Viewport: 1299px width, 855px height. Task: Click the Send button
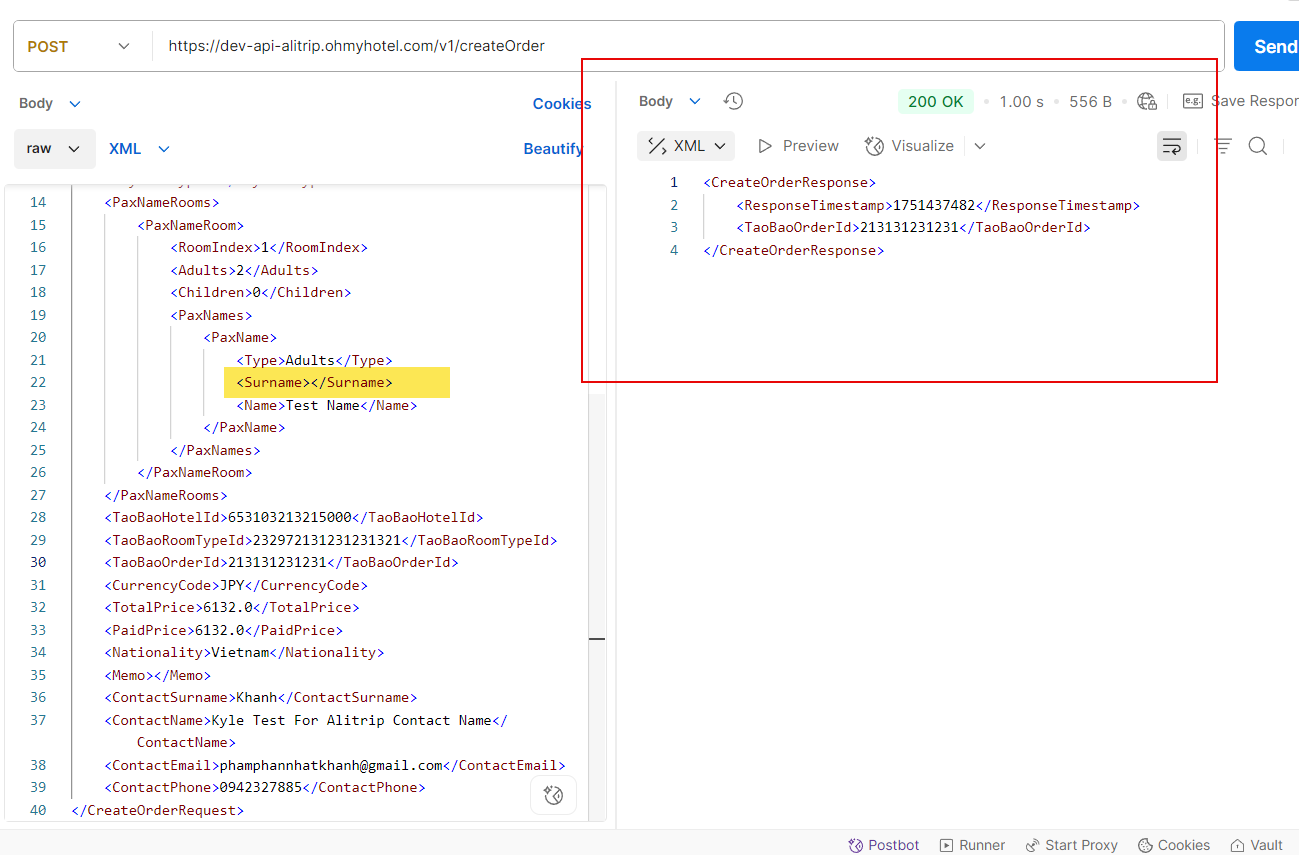pyautogui.click(x=1270, y=46)
